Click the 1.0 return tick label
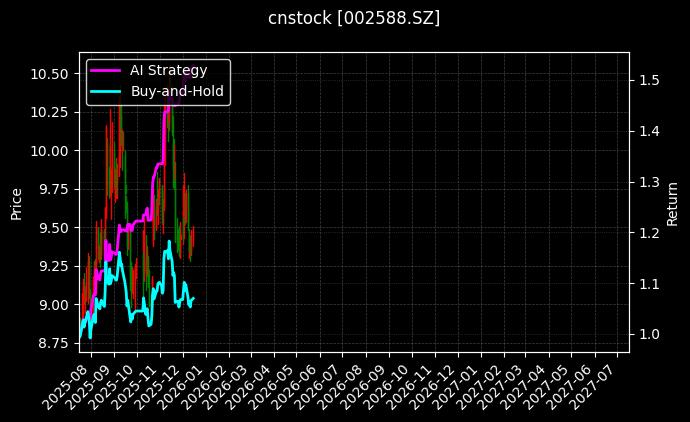This screenshot has height=422, width=690. [648, 334]
